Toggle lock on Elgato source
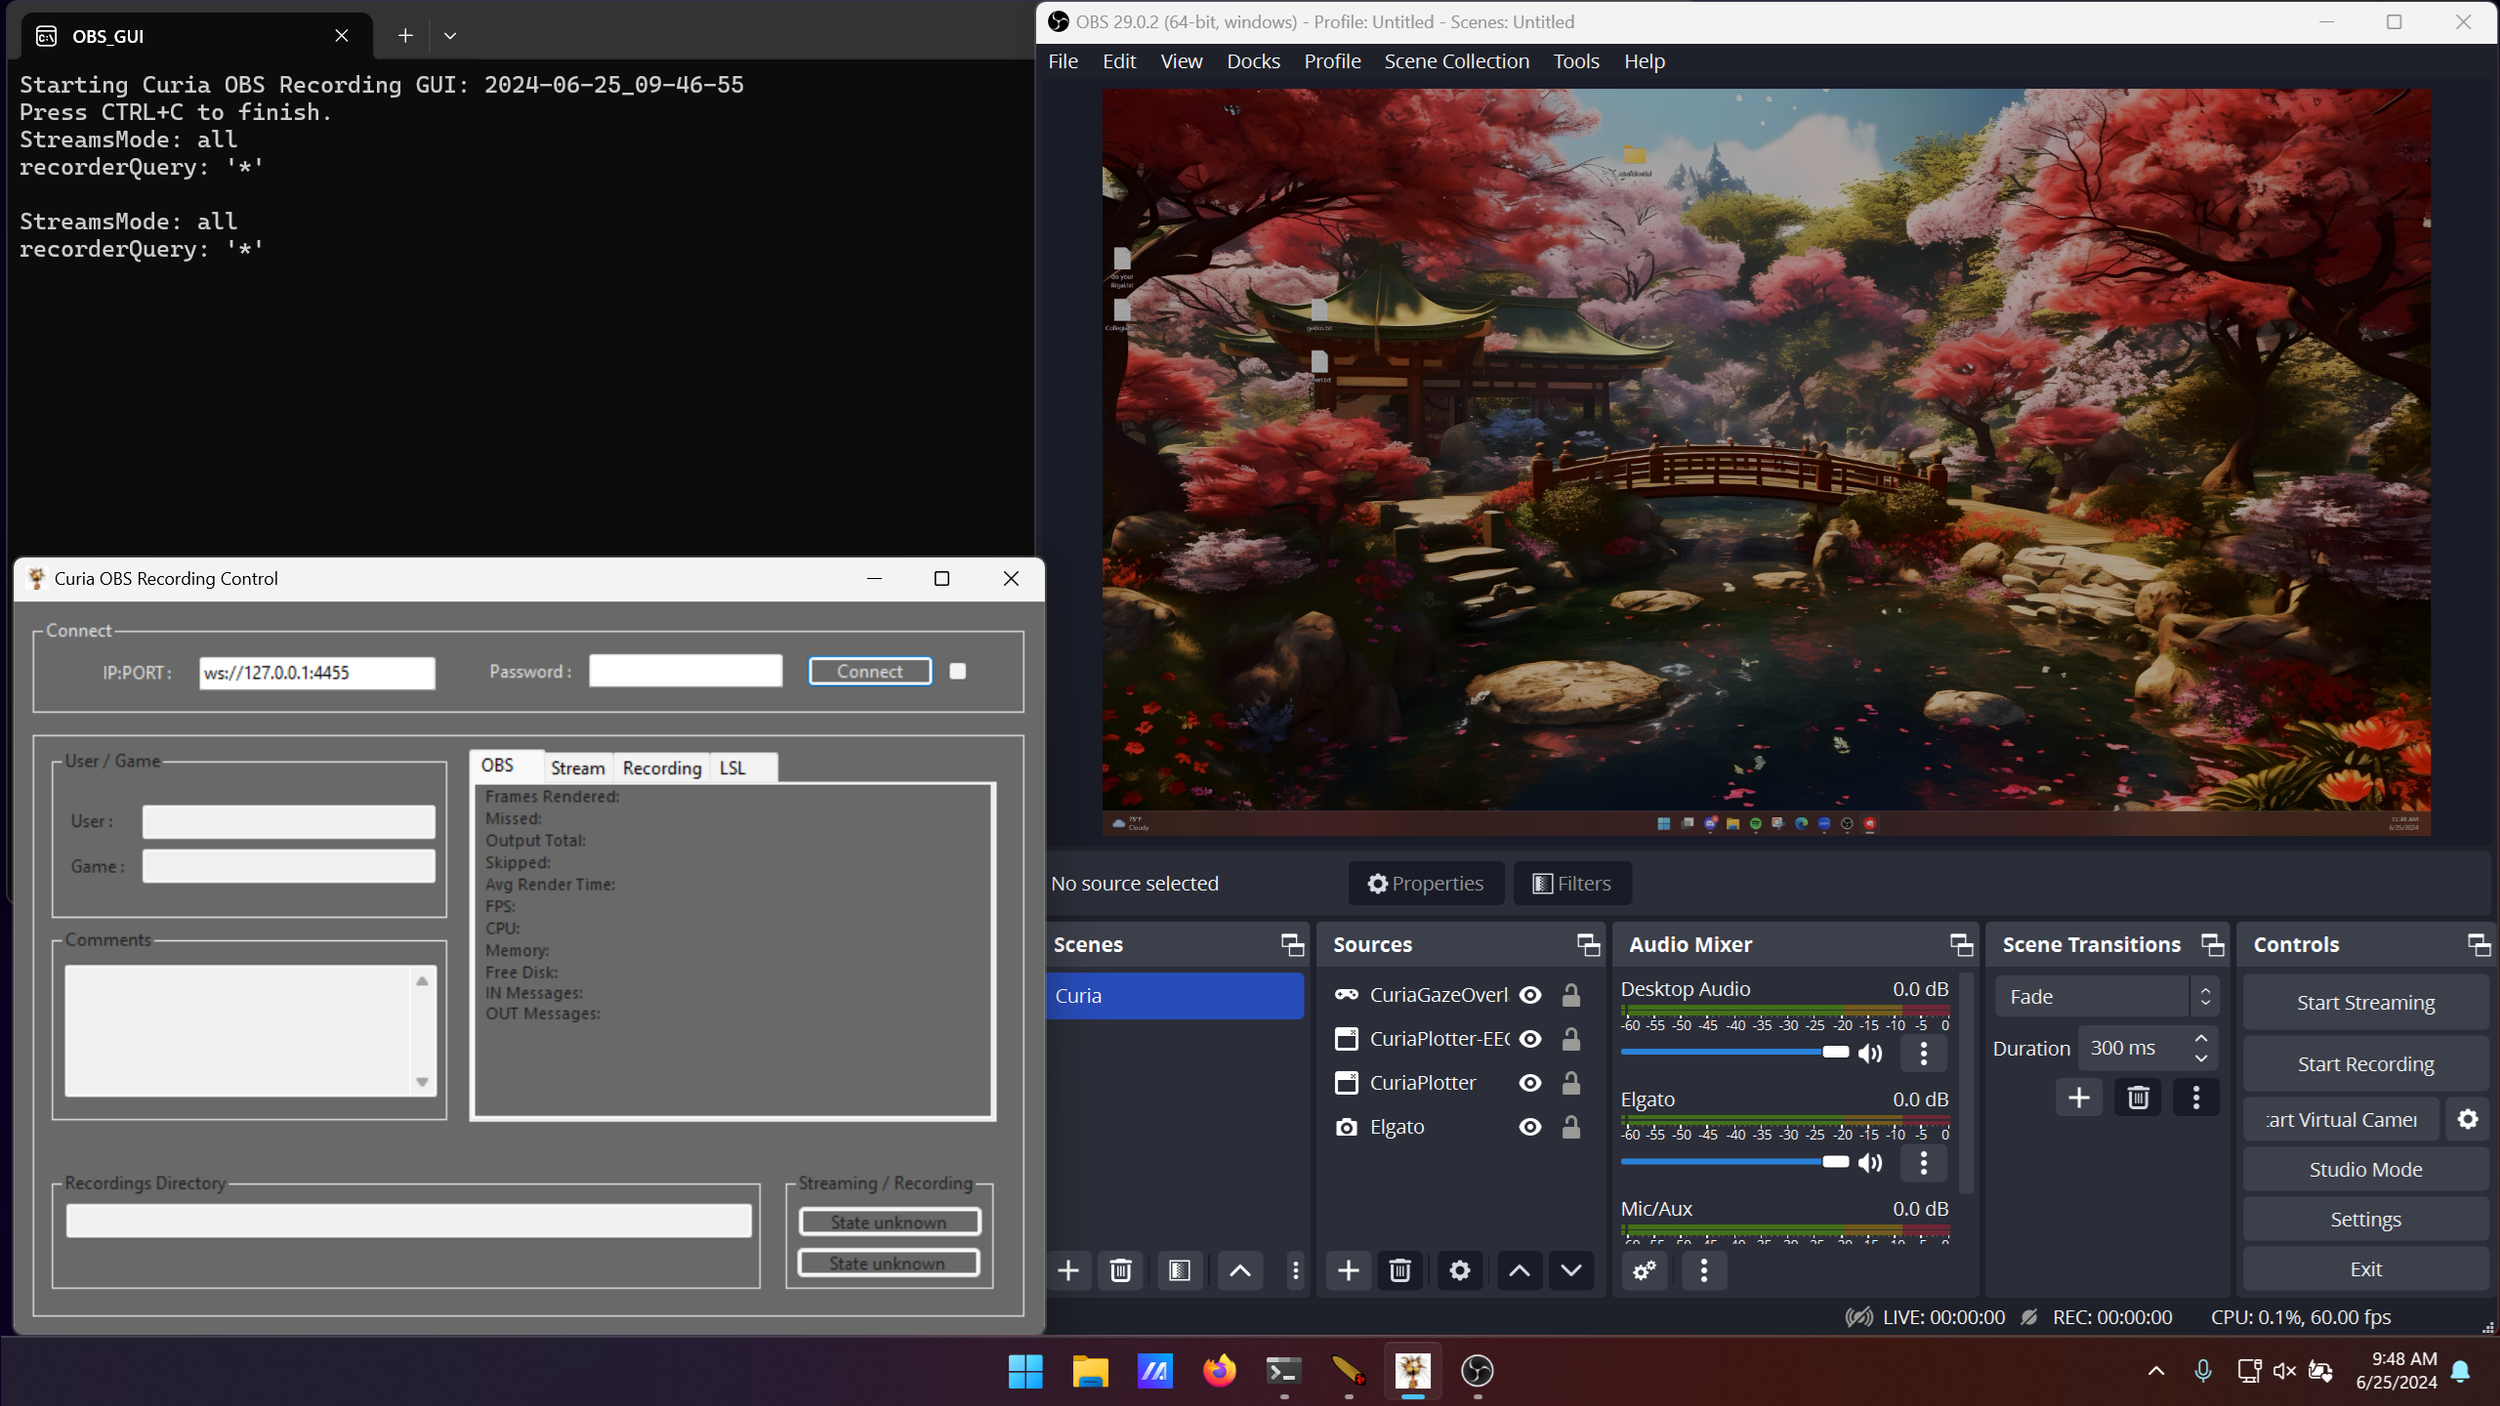 coord(1571,1127)
